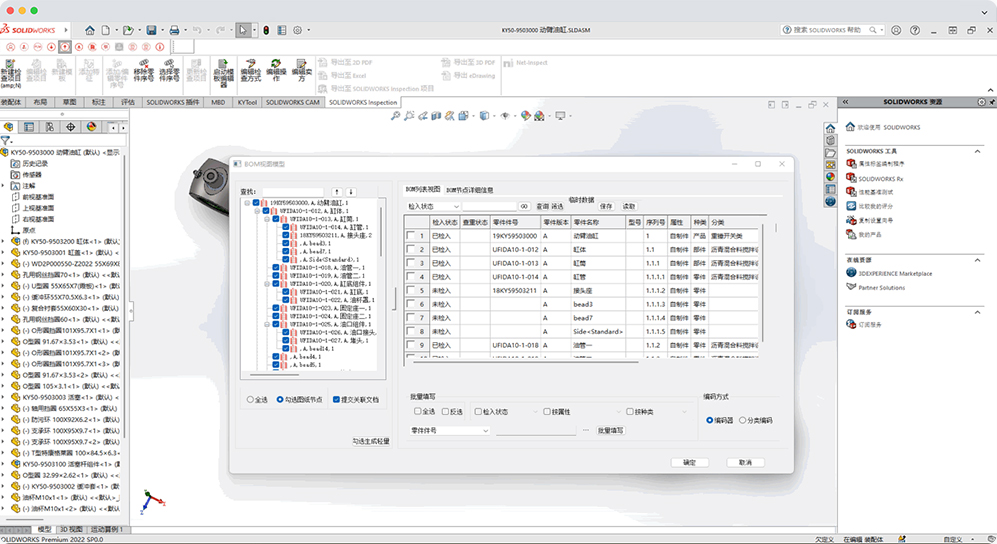Toggle the 提交关联文档 checkbox
The height and width of the screenshot is (544, 997).
click(x=337, y=399)
